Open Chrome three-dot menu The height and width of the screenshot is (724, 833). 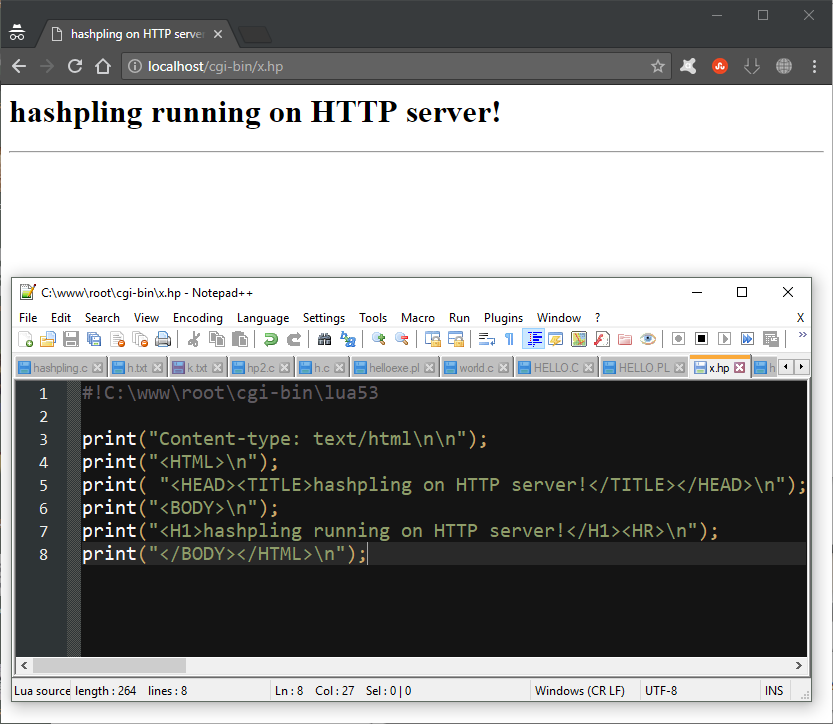click(x=814, y=66)
